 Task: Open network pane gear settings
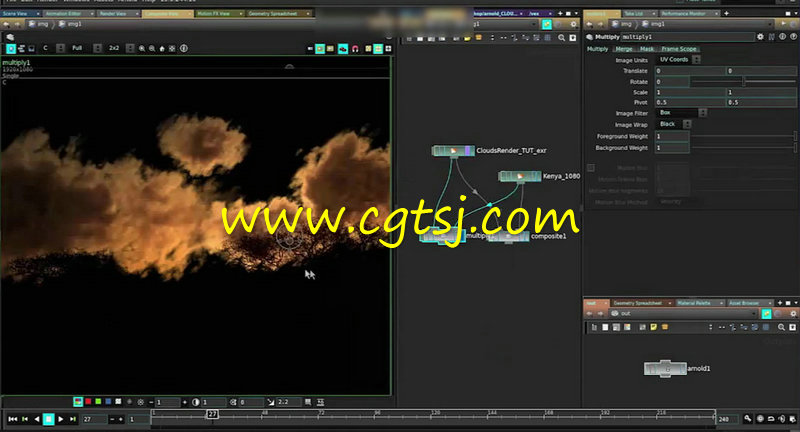click(573, 24)
